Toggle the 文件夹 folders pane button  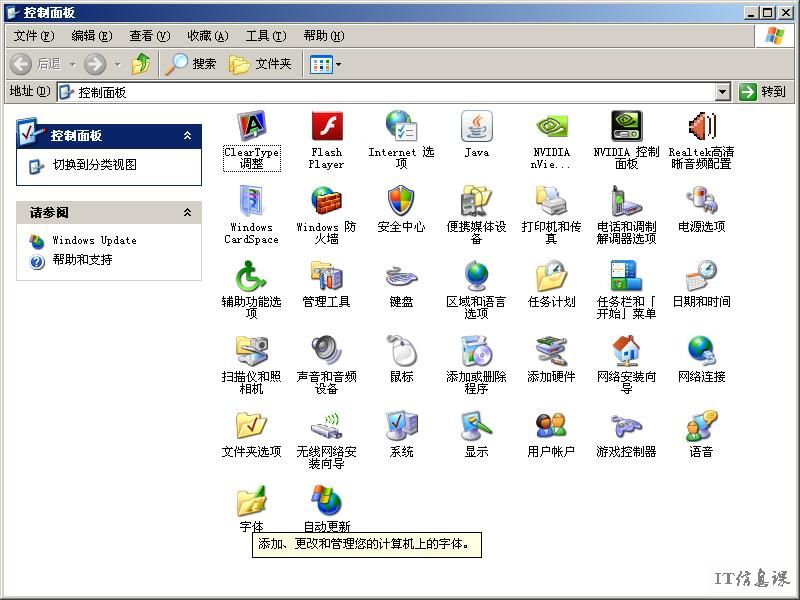(x=260, y=64)
